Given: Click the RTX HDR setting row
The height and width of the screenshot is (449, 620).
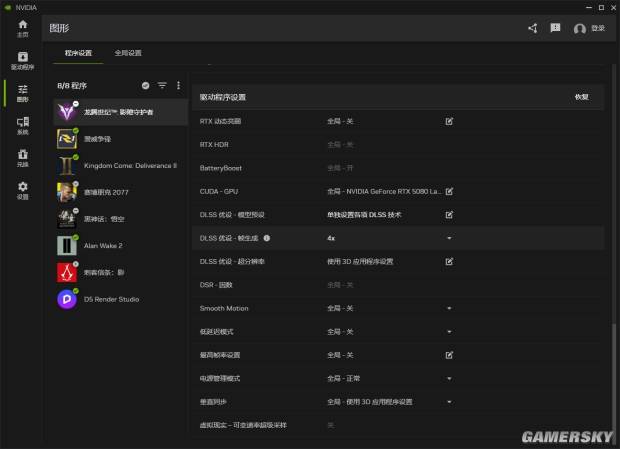Looking at the screenshot, I should [397, 145].
